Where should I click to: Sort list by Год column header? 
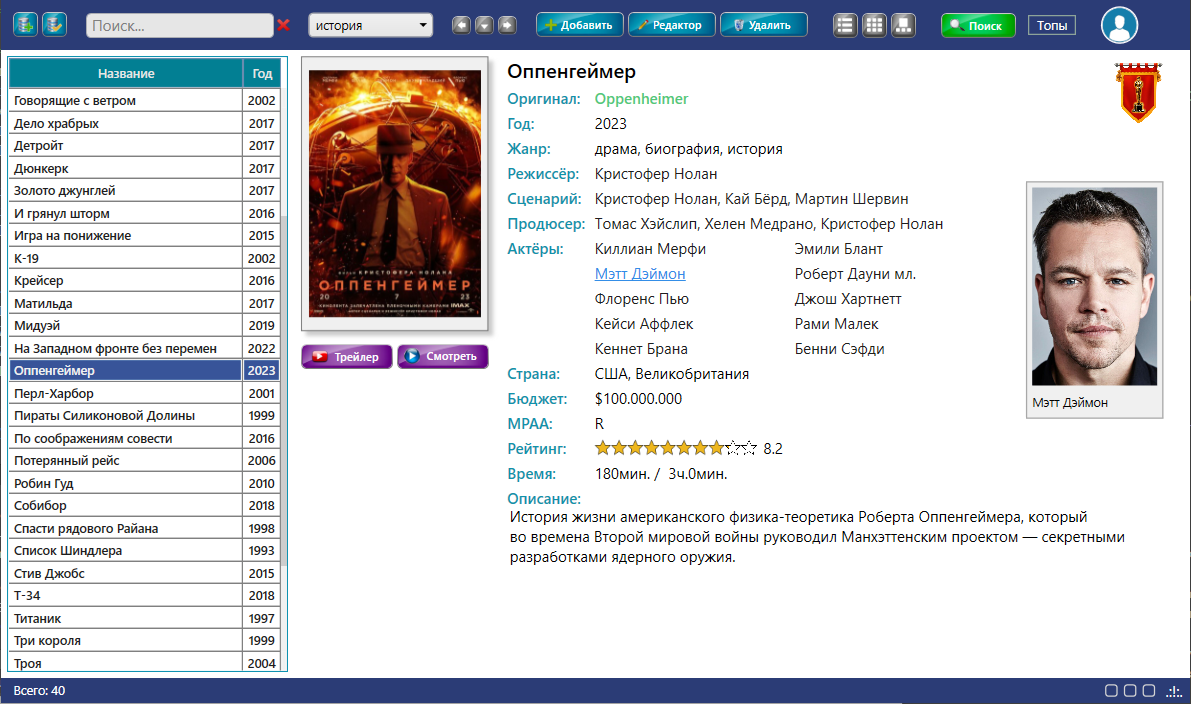(262, 74)
